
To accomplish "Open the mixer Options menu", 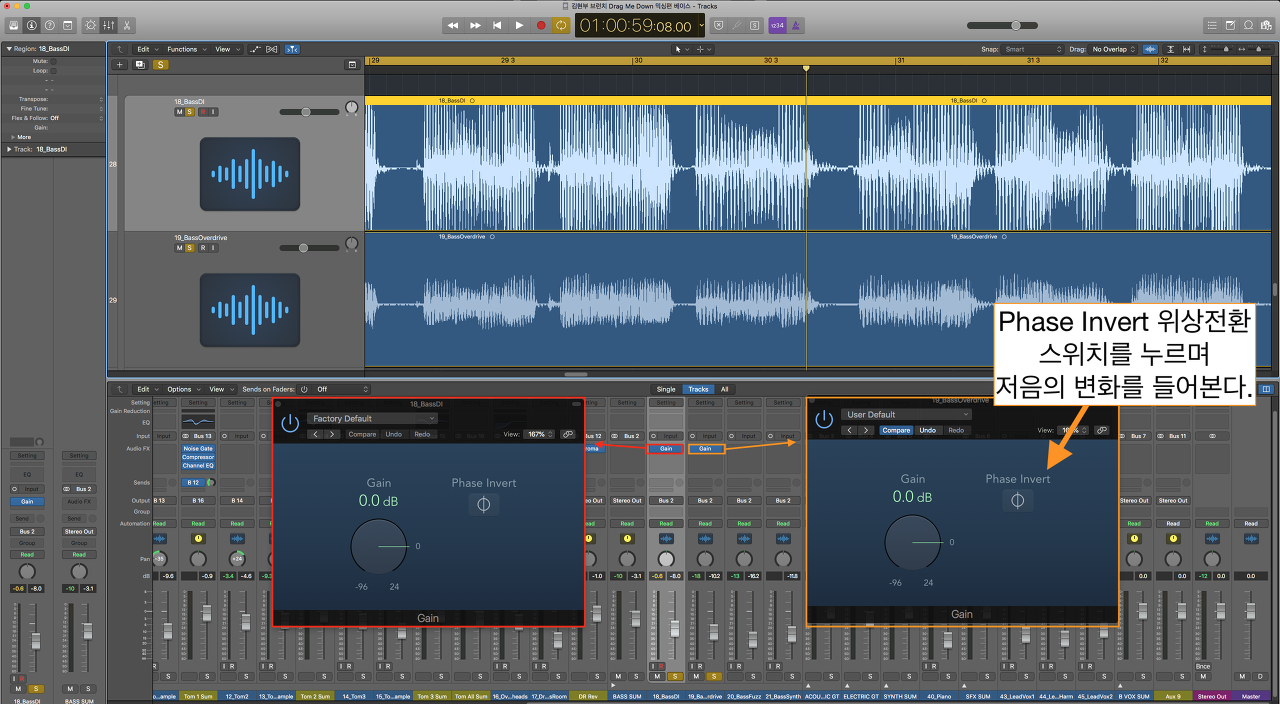I will [x=182, y=389].
